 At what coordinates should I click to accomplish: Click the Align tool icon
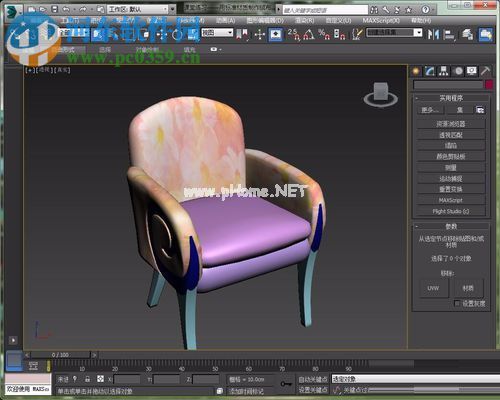pos(450,35)
